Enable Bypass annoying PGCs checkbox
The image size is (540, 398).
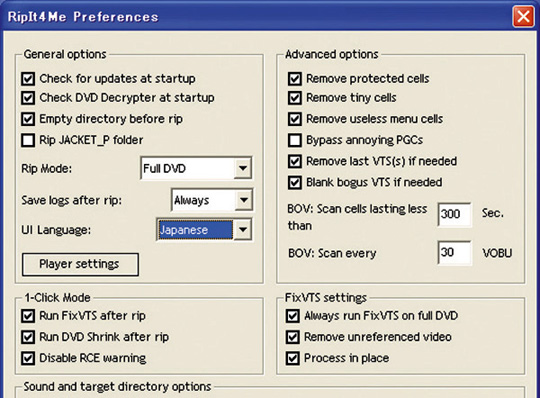point(295,140)
